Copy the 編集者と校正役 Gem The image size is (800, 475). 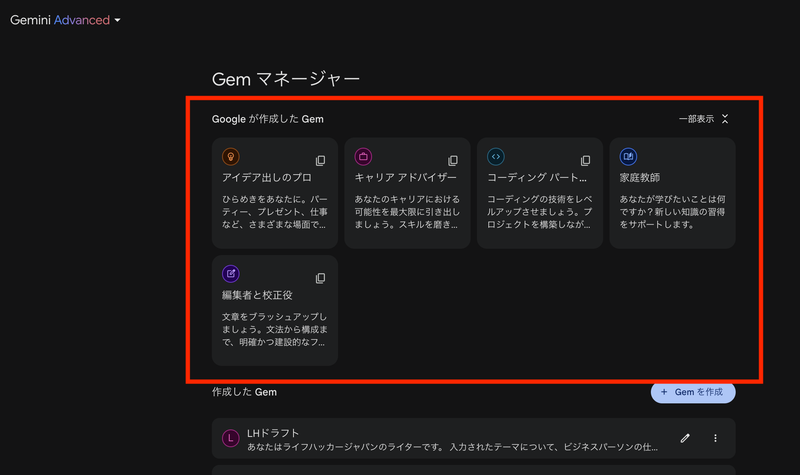tap(320, 278)
